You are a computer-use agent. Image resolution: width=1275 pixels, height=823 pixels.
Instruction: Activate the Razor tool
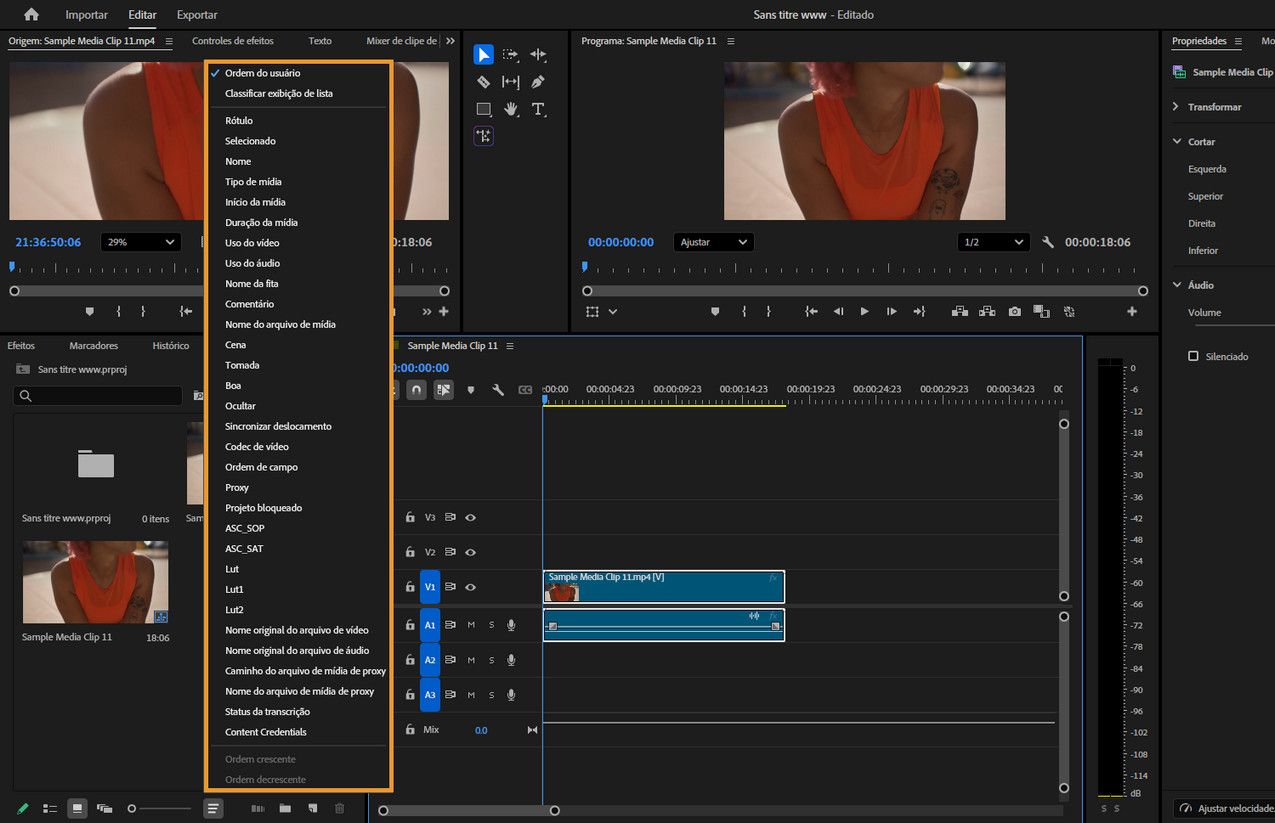pos(484,82)
